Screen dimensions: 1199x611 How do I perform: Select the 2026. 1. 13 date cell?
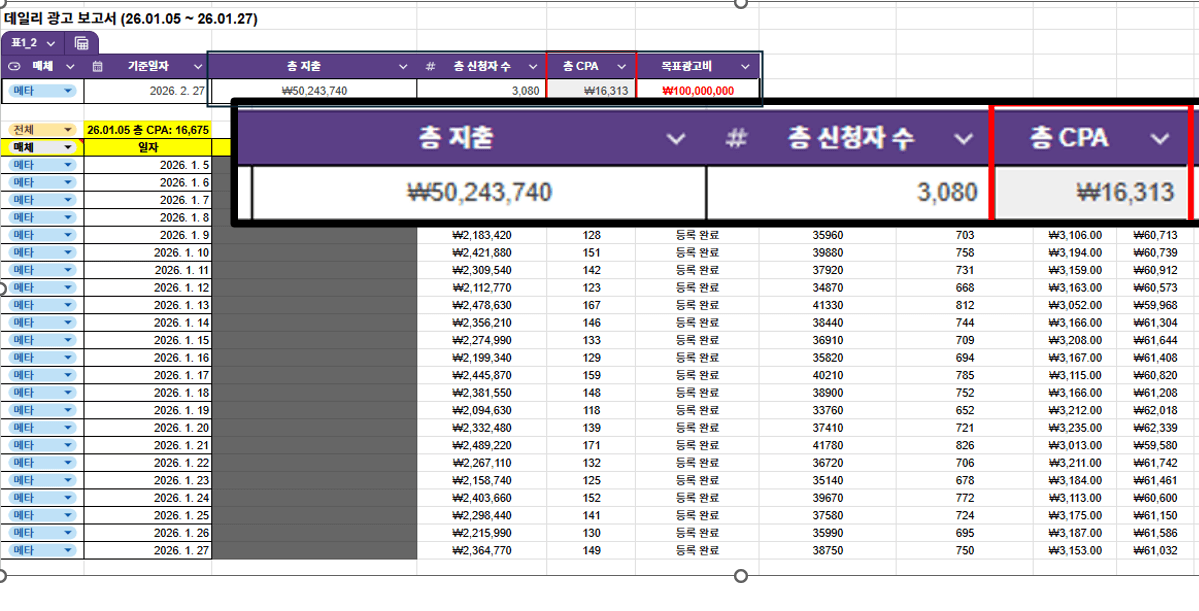[x=148, y=305]
